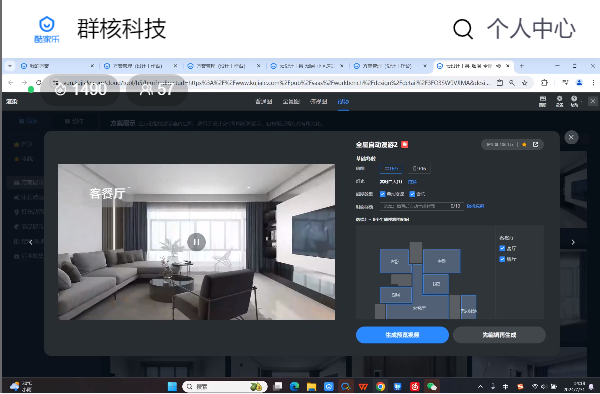Open the search magnifier next to 个人中心

point(463,29)
